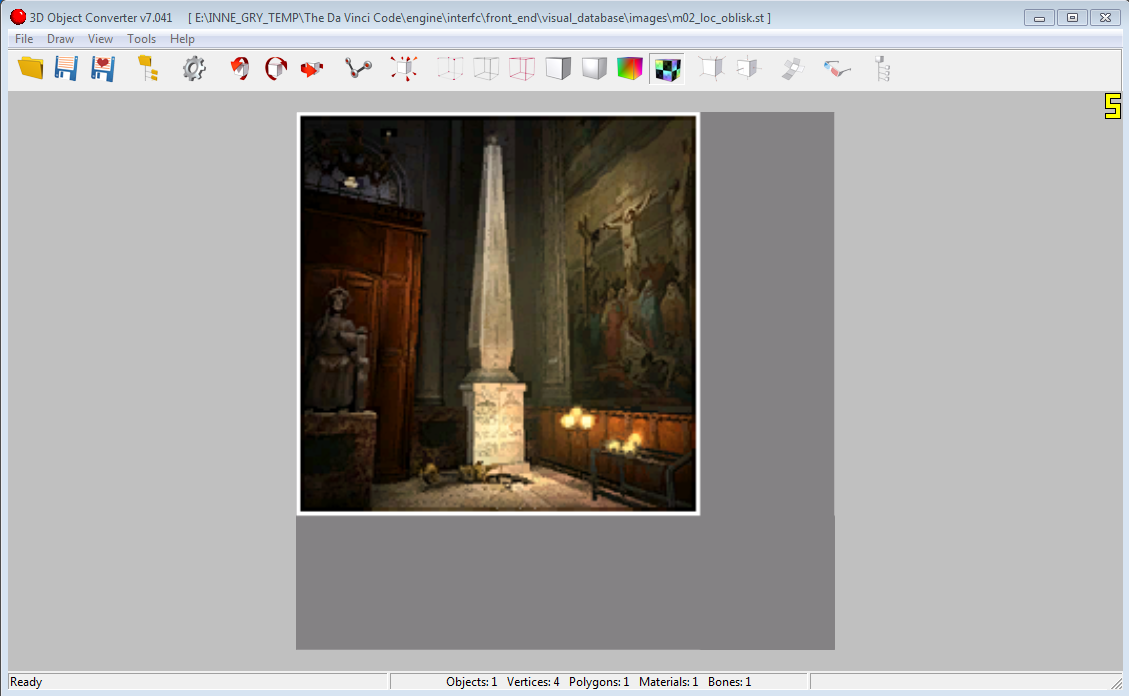Toggle the red wireframe cube mode
This screenshot has height=696, width=1129.
522,68
